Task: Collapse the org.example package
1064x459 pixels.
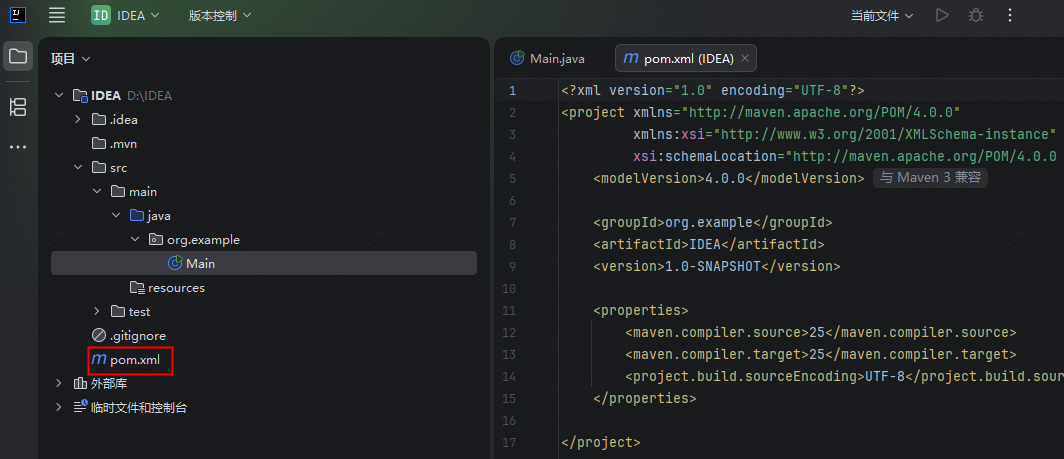Action: click(x=135, y=240)
